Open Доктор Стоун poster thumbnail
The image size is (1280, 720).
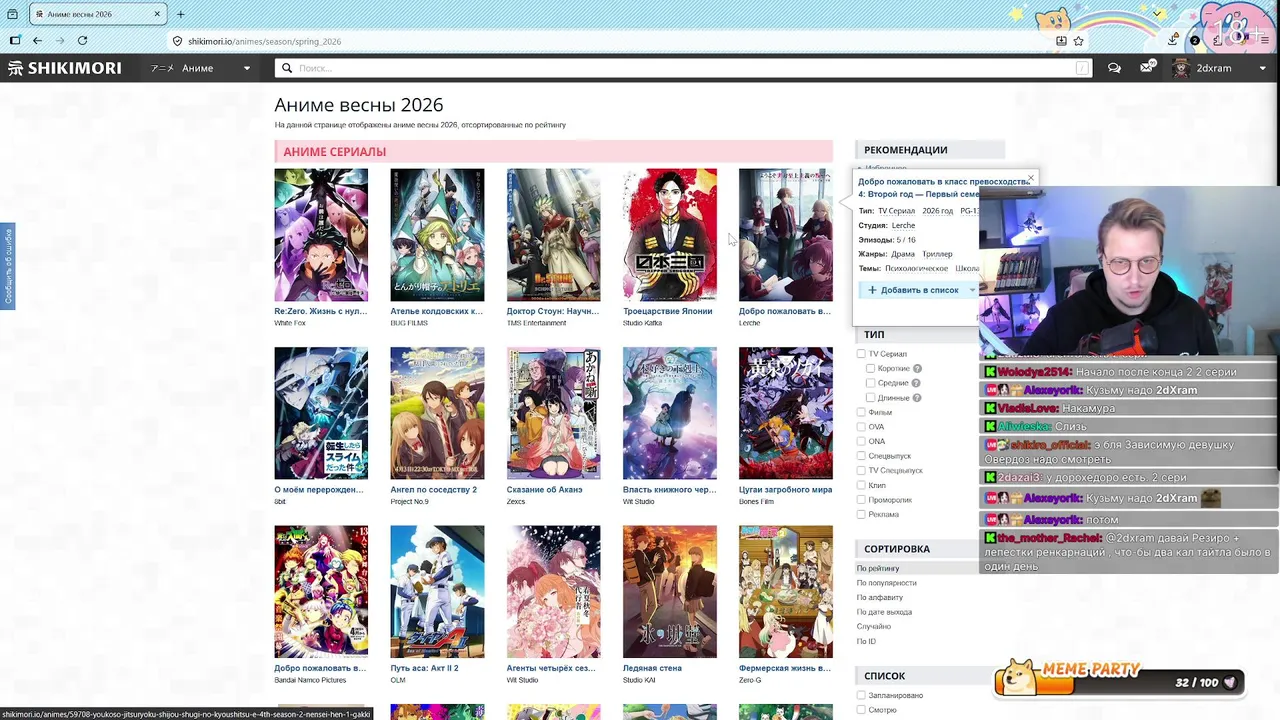tap(553, 235)
